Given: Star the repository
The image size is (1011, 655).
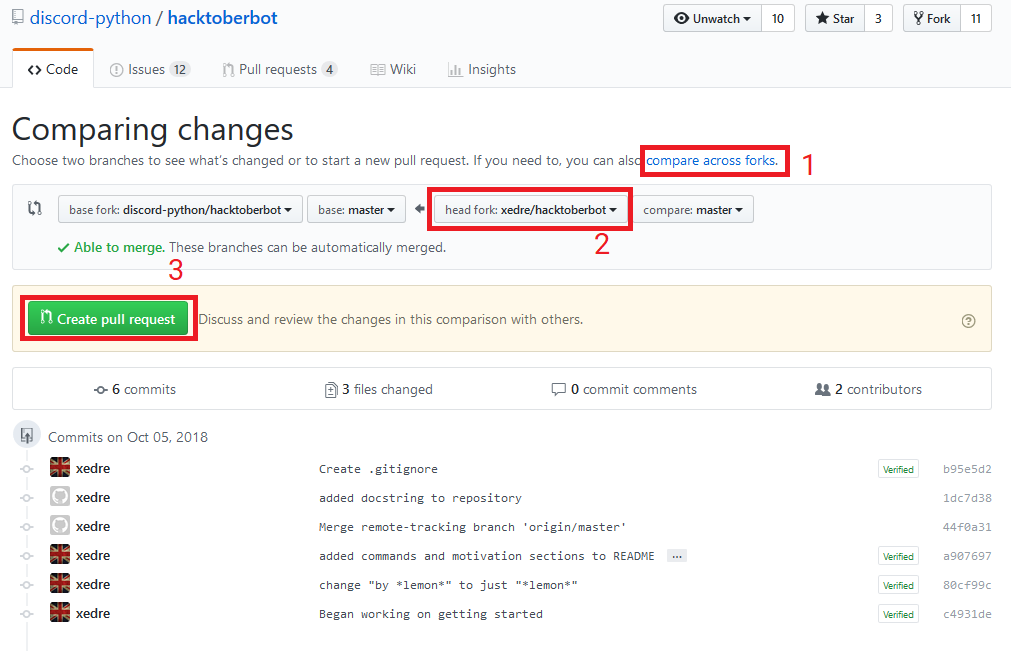Looking at the screenshot, I should pyautogui.click(x=835, y=19).
